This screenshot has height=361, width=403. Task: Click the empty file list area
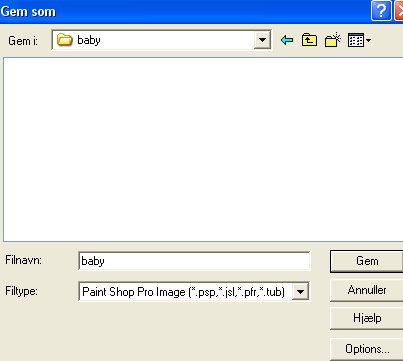click(203, 149)
